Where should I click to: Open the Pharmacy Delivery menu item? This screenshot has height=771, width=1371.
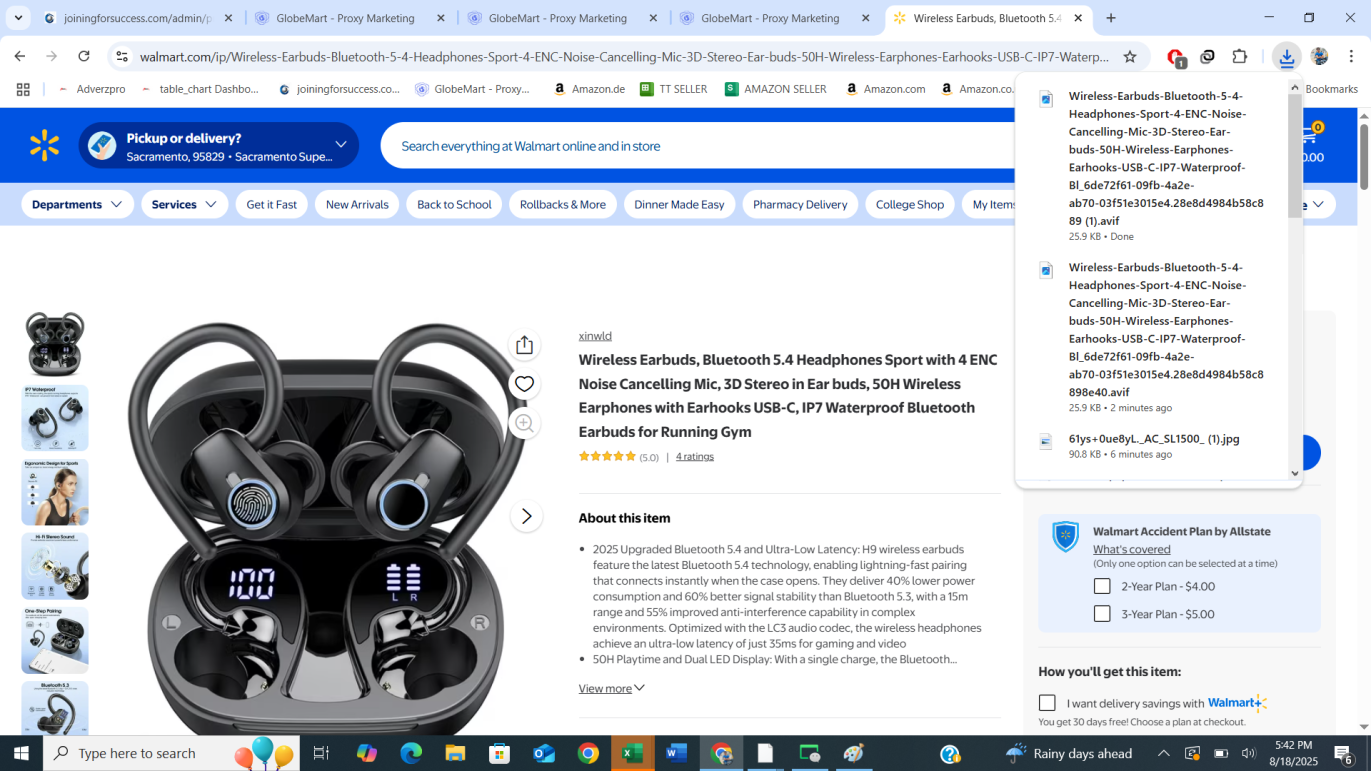tap(800, 204)
